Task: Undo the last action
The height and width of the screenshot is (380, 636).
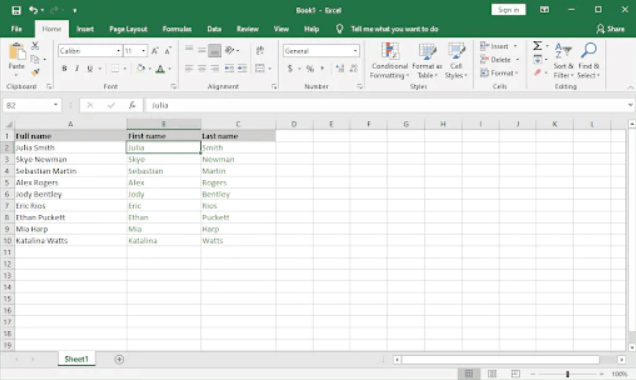Action: (x=33, y=10)
